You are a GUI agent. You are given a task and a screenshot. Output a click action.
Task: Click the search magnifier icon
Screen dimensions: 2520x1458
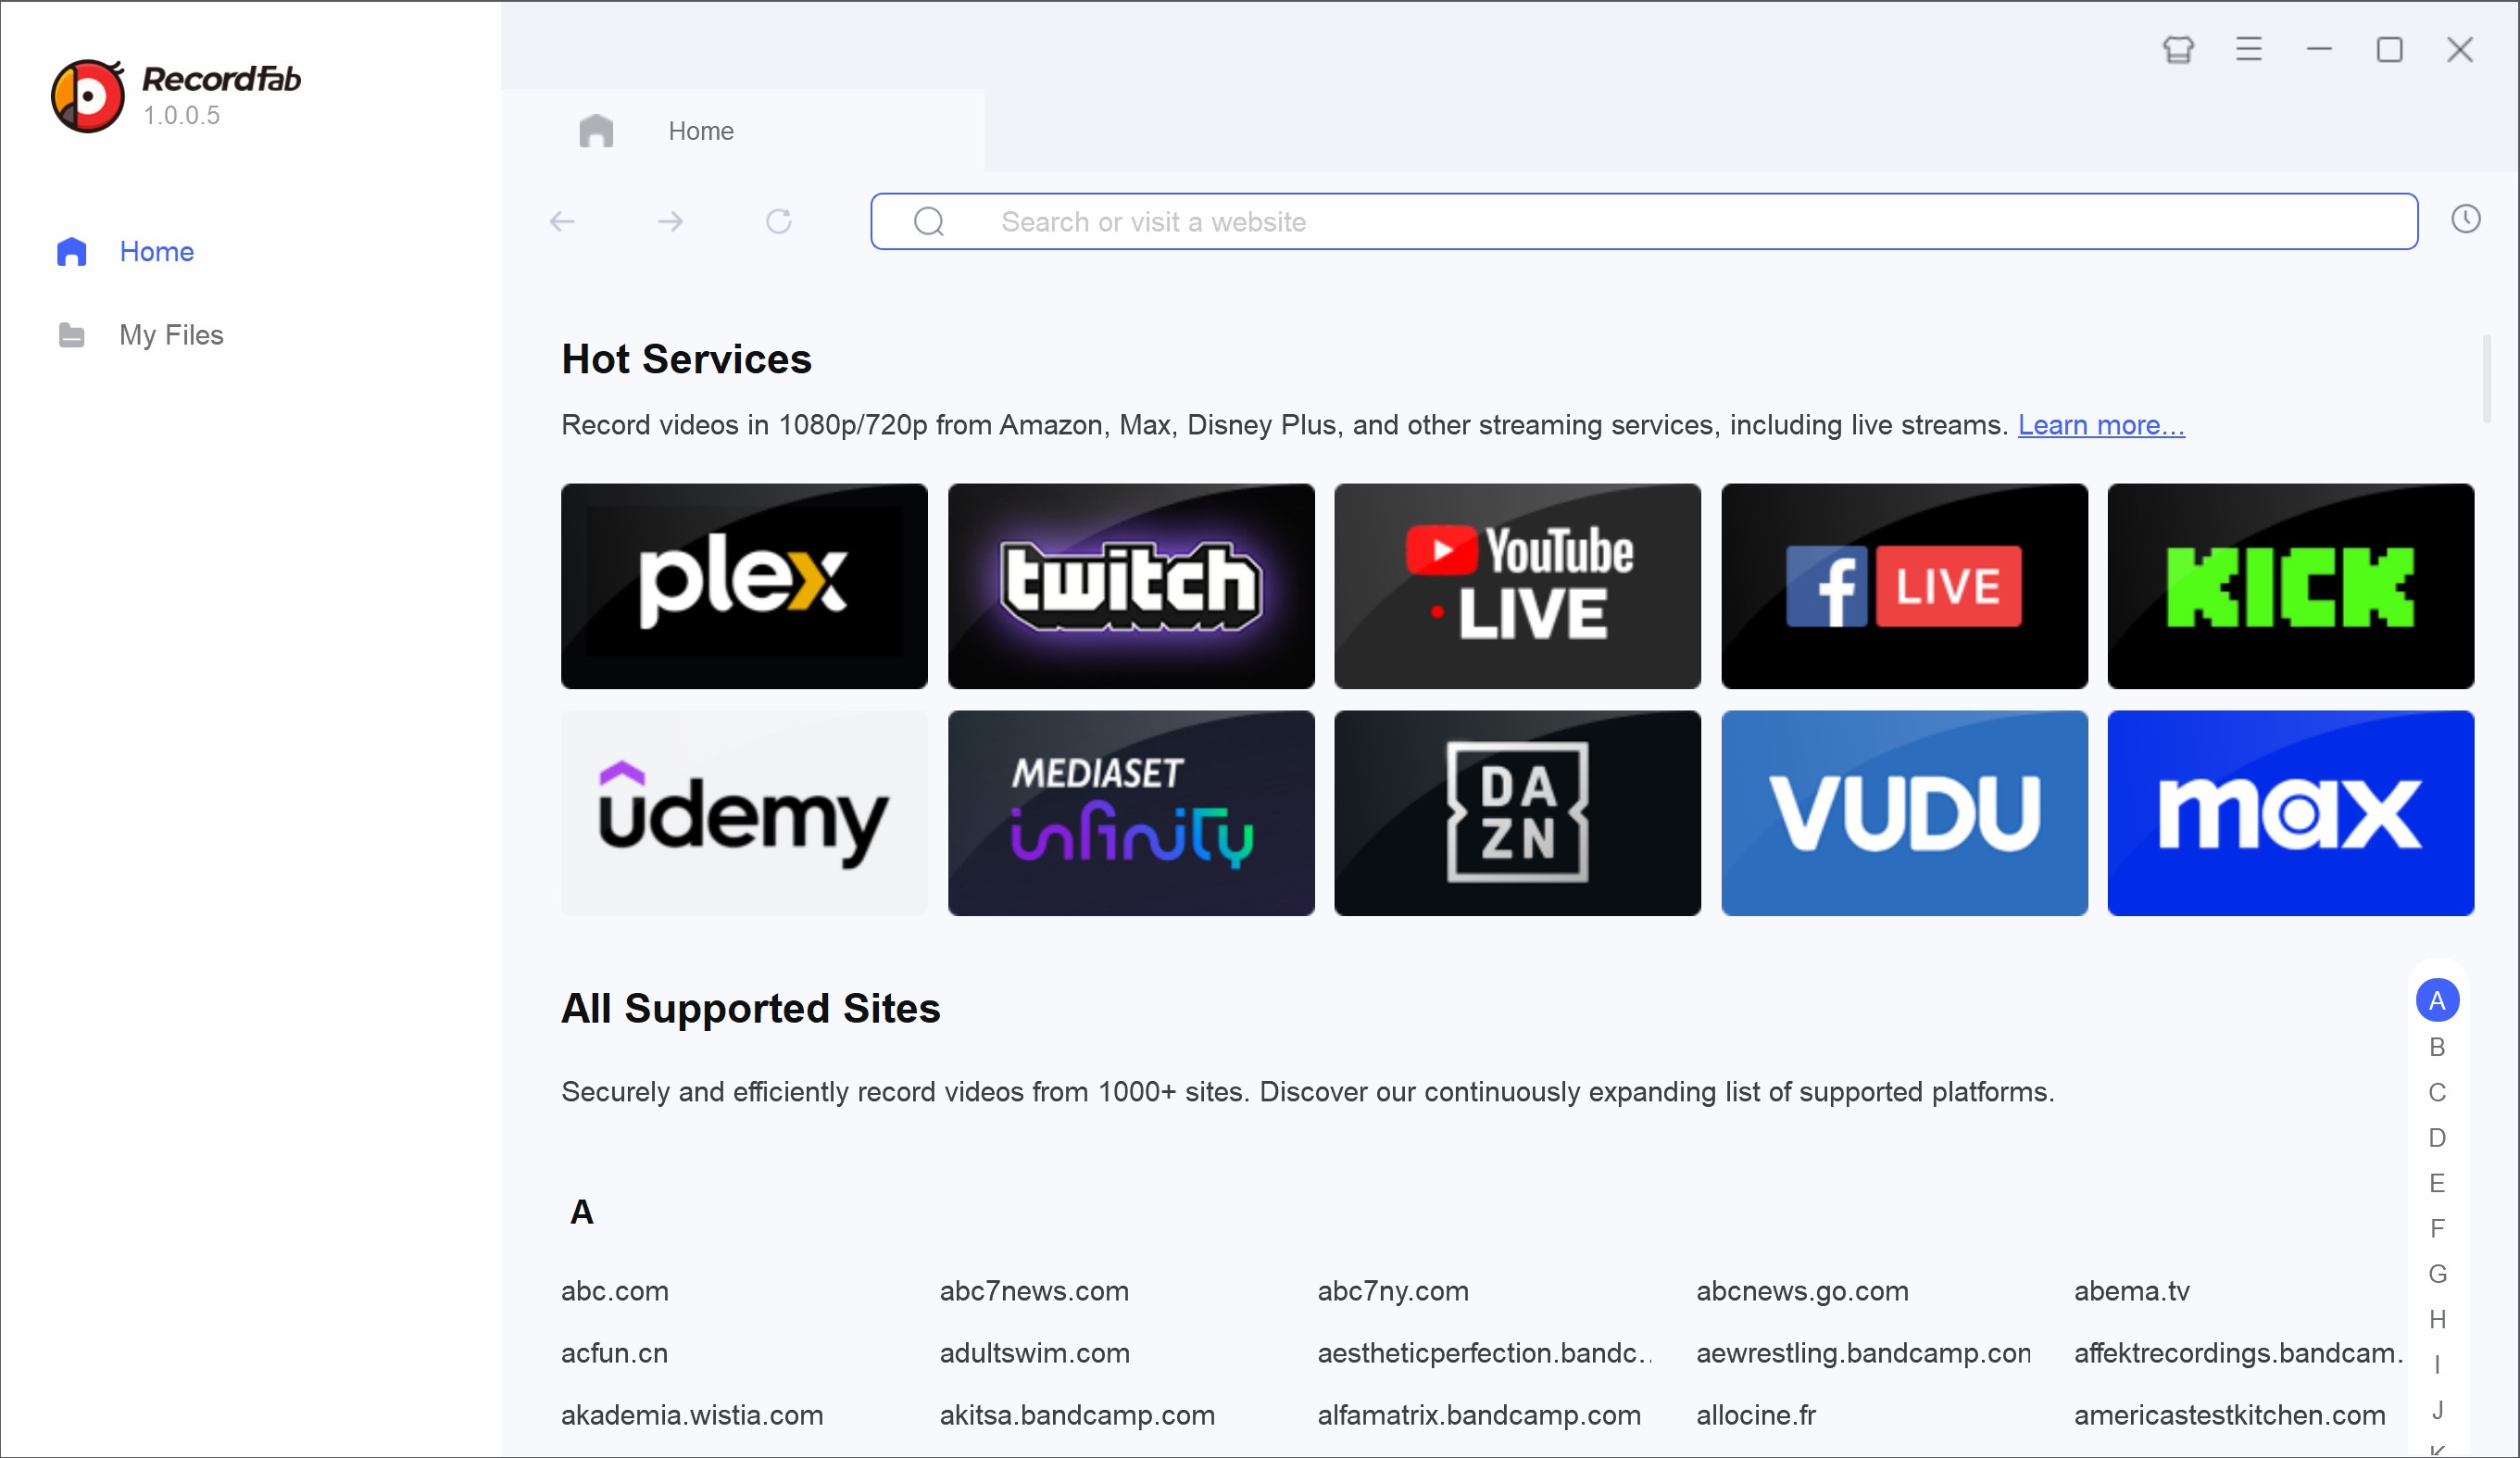point(929,221)
